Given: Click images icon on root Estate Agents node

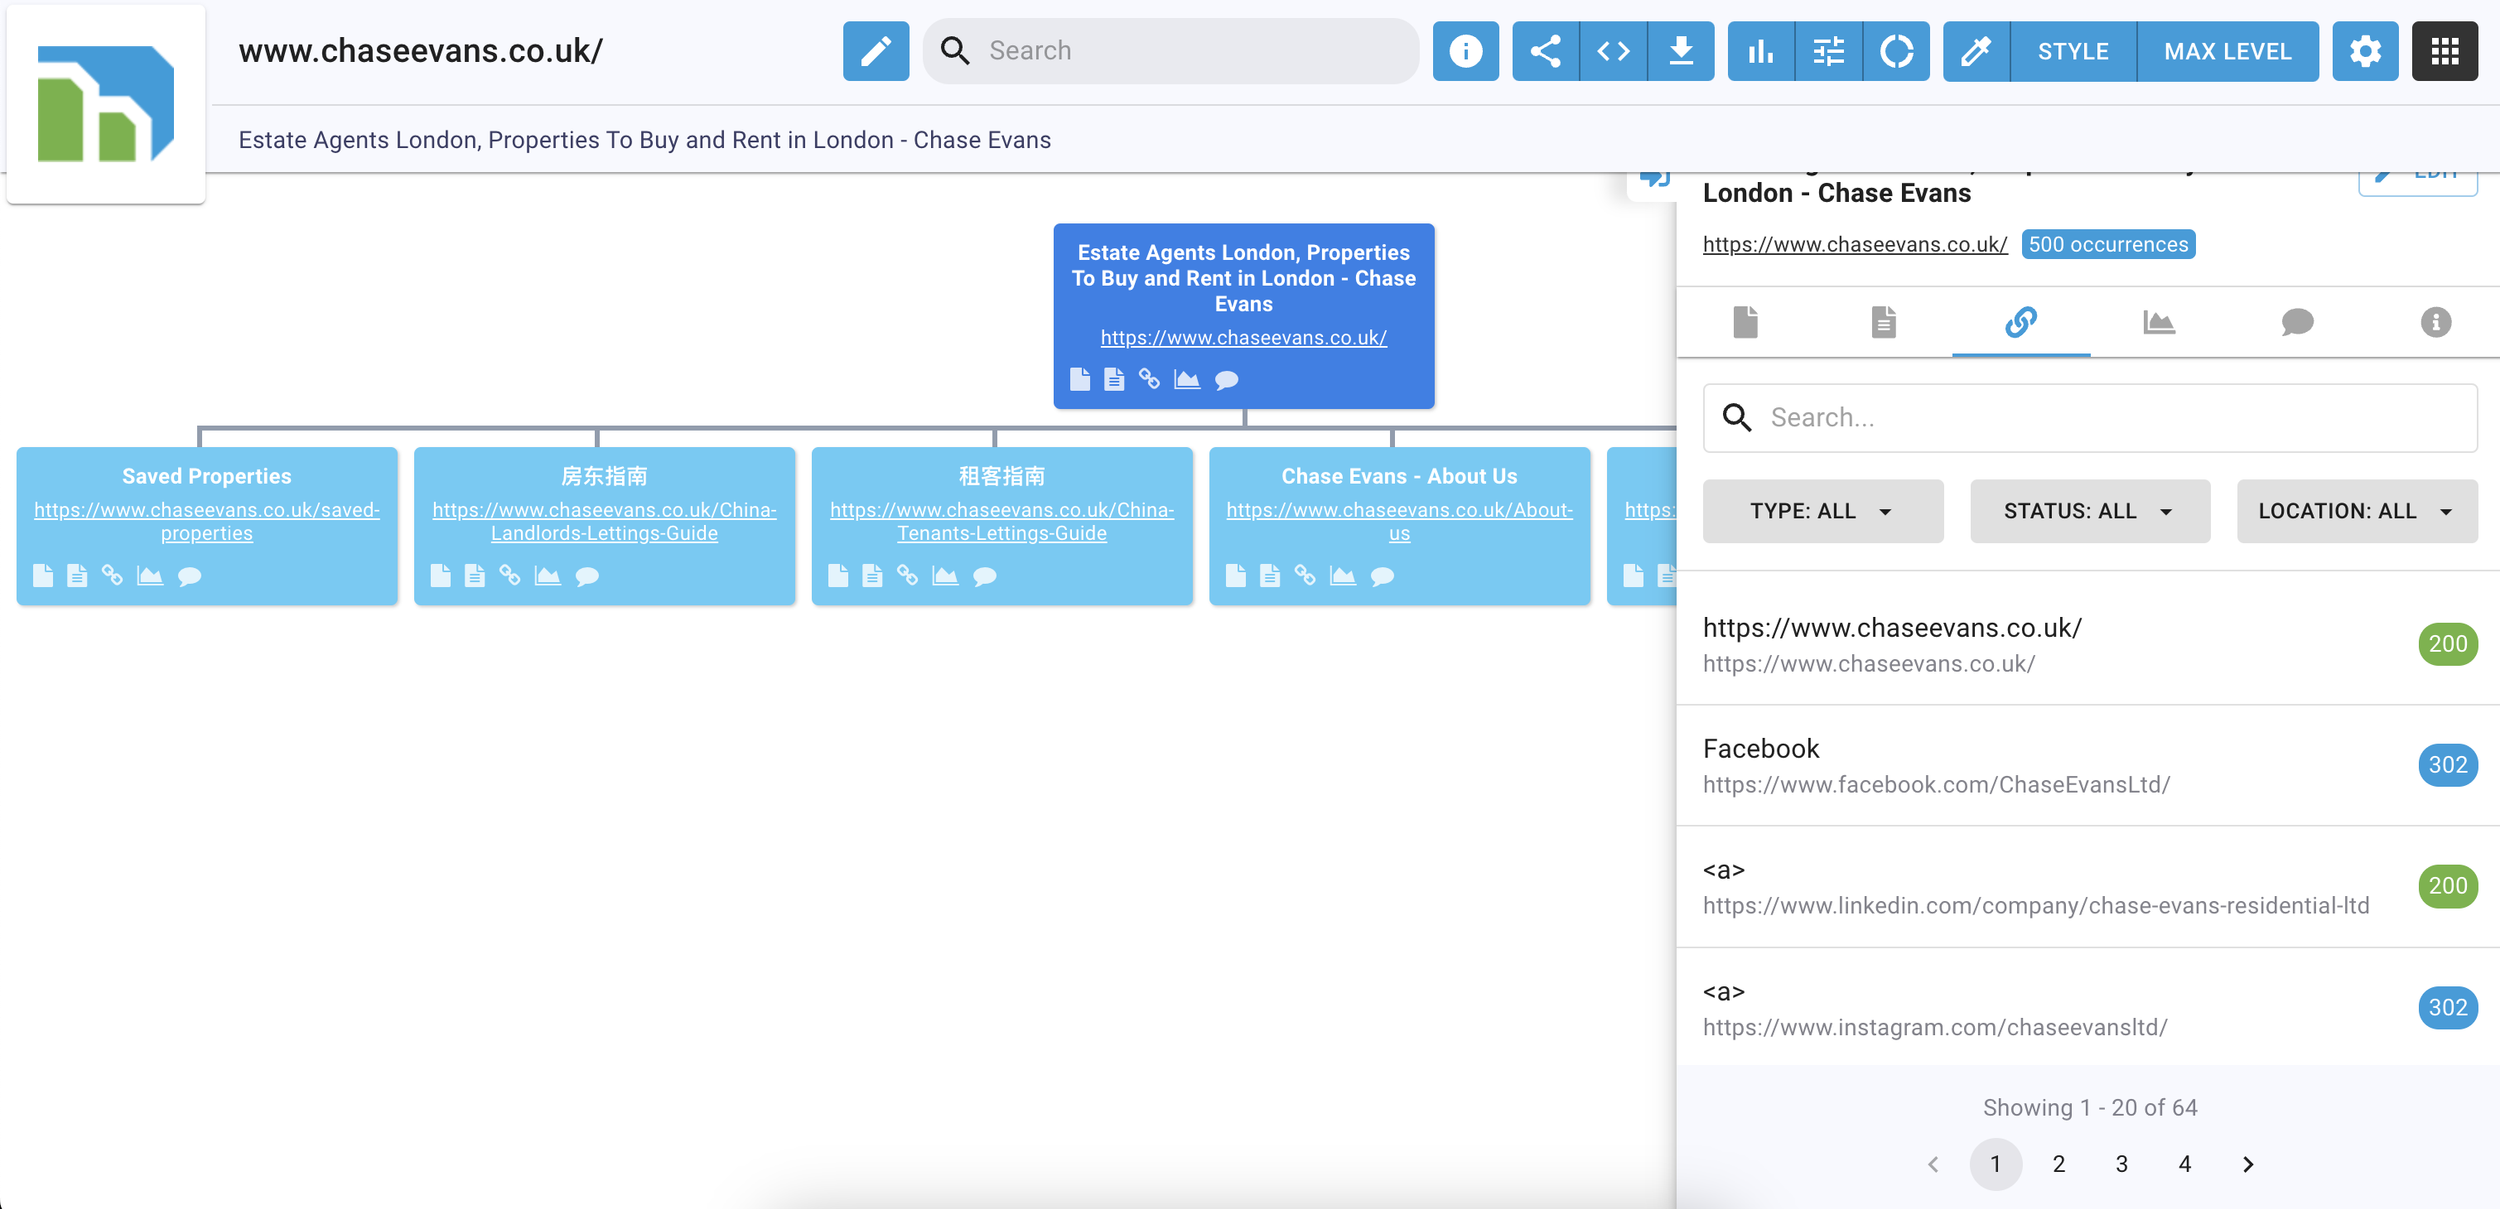Looking at the screenshot, I should click(1187, 379).
